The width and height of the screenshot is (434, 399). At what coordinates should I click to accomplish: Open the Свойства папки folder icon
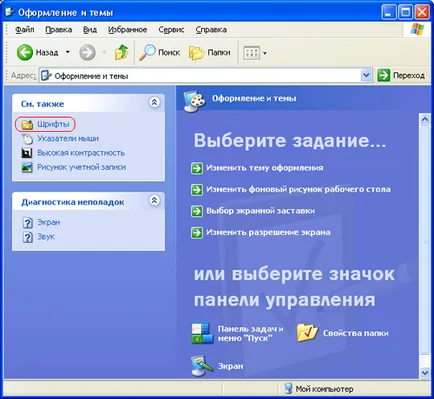tap(307, 333)
